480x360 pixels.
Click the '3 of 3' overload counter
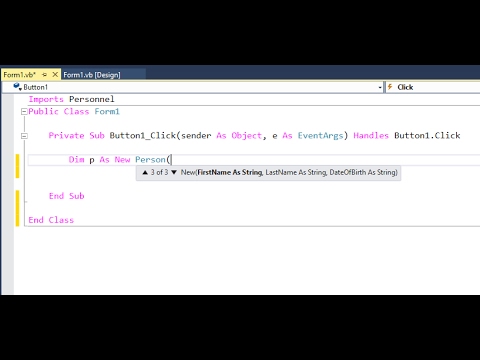coord(159,172)
